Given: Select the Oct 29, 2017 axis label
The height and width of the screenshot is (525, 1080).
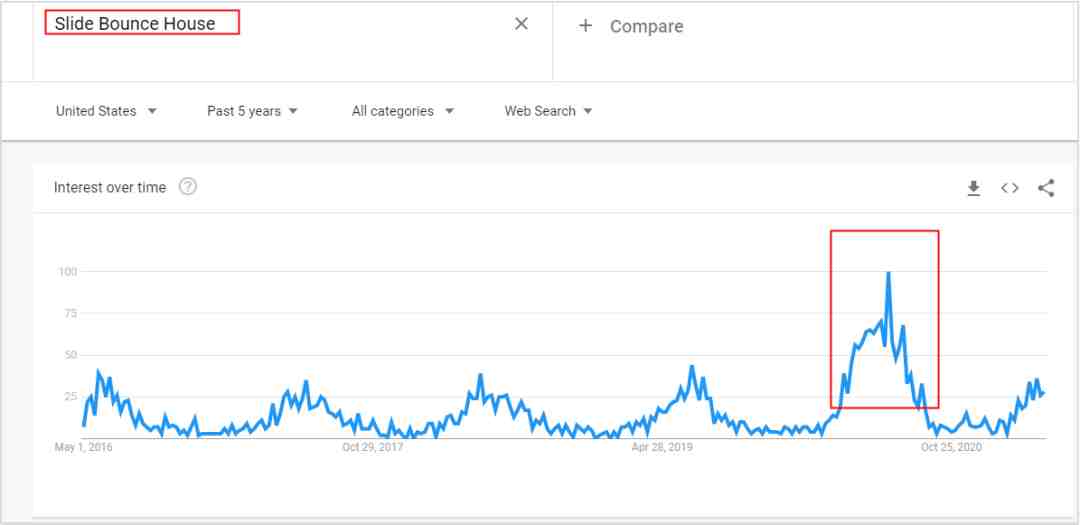Looking at the screenshot, I should click(373, 447).
